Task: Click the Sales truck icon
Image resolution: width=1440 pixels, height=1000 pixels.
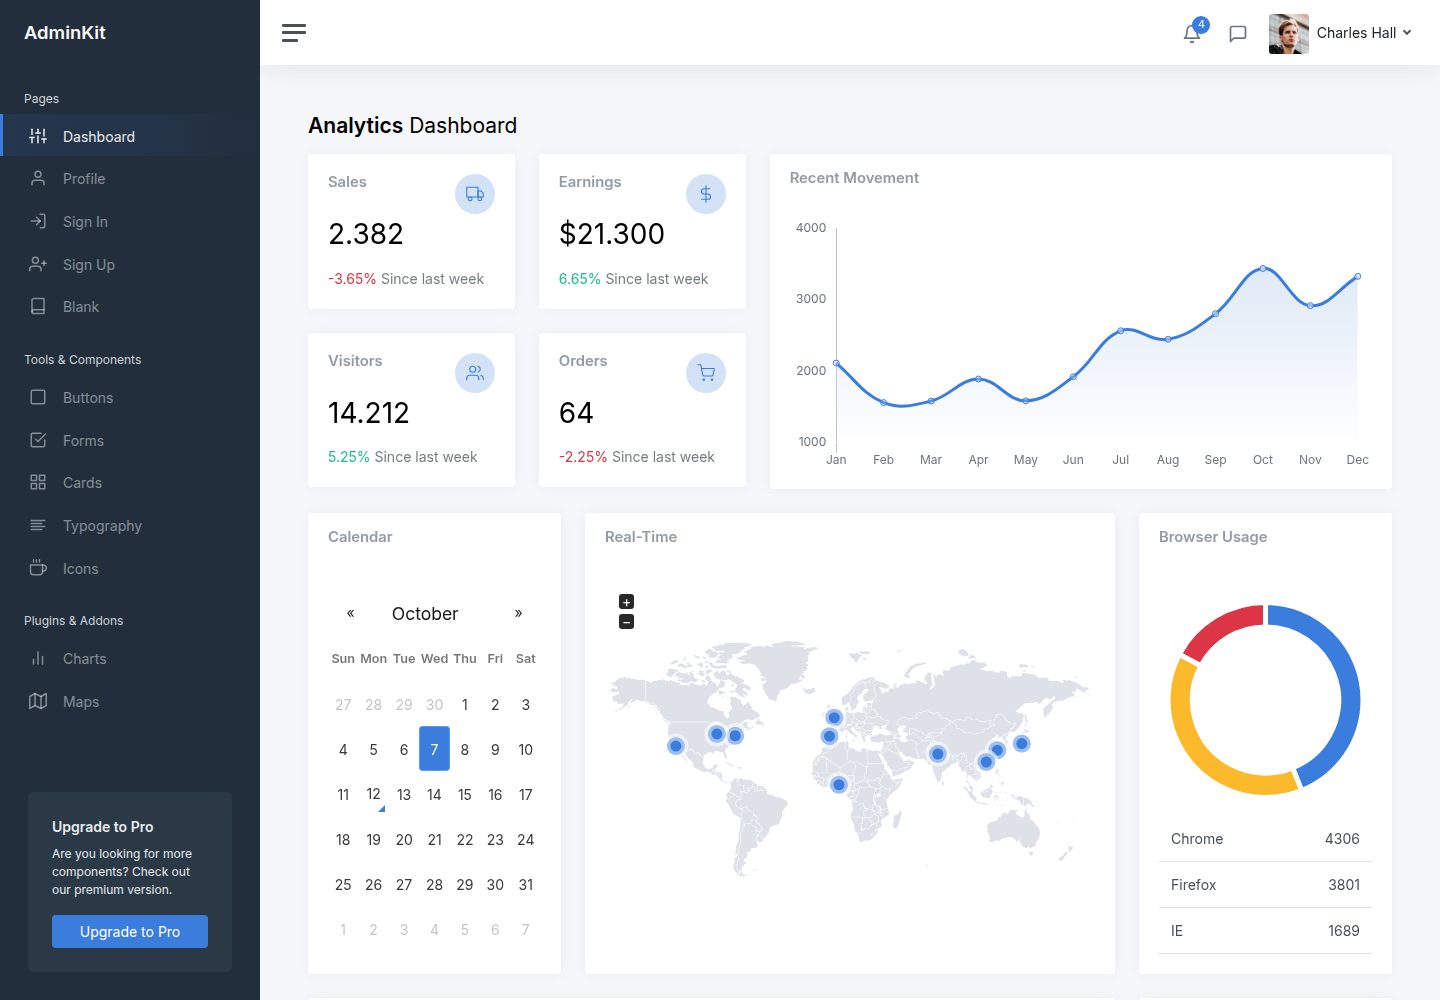Action: (475, 194)
